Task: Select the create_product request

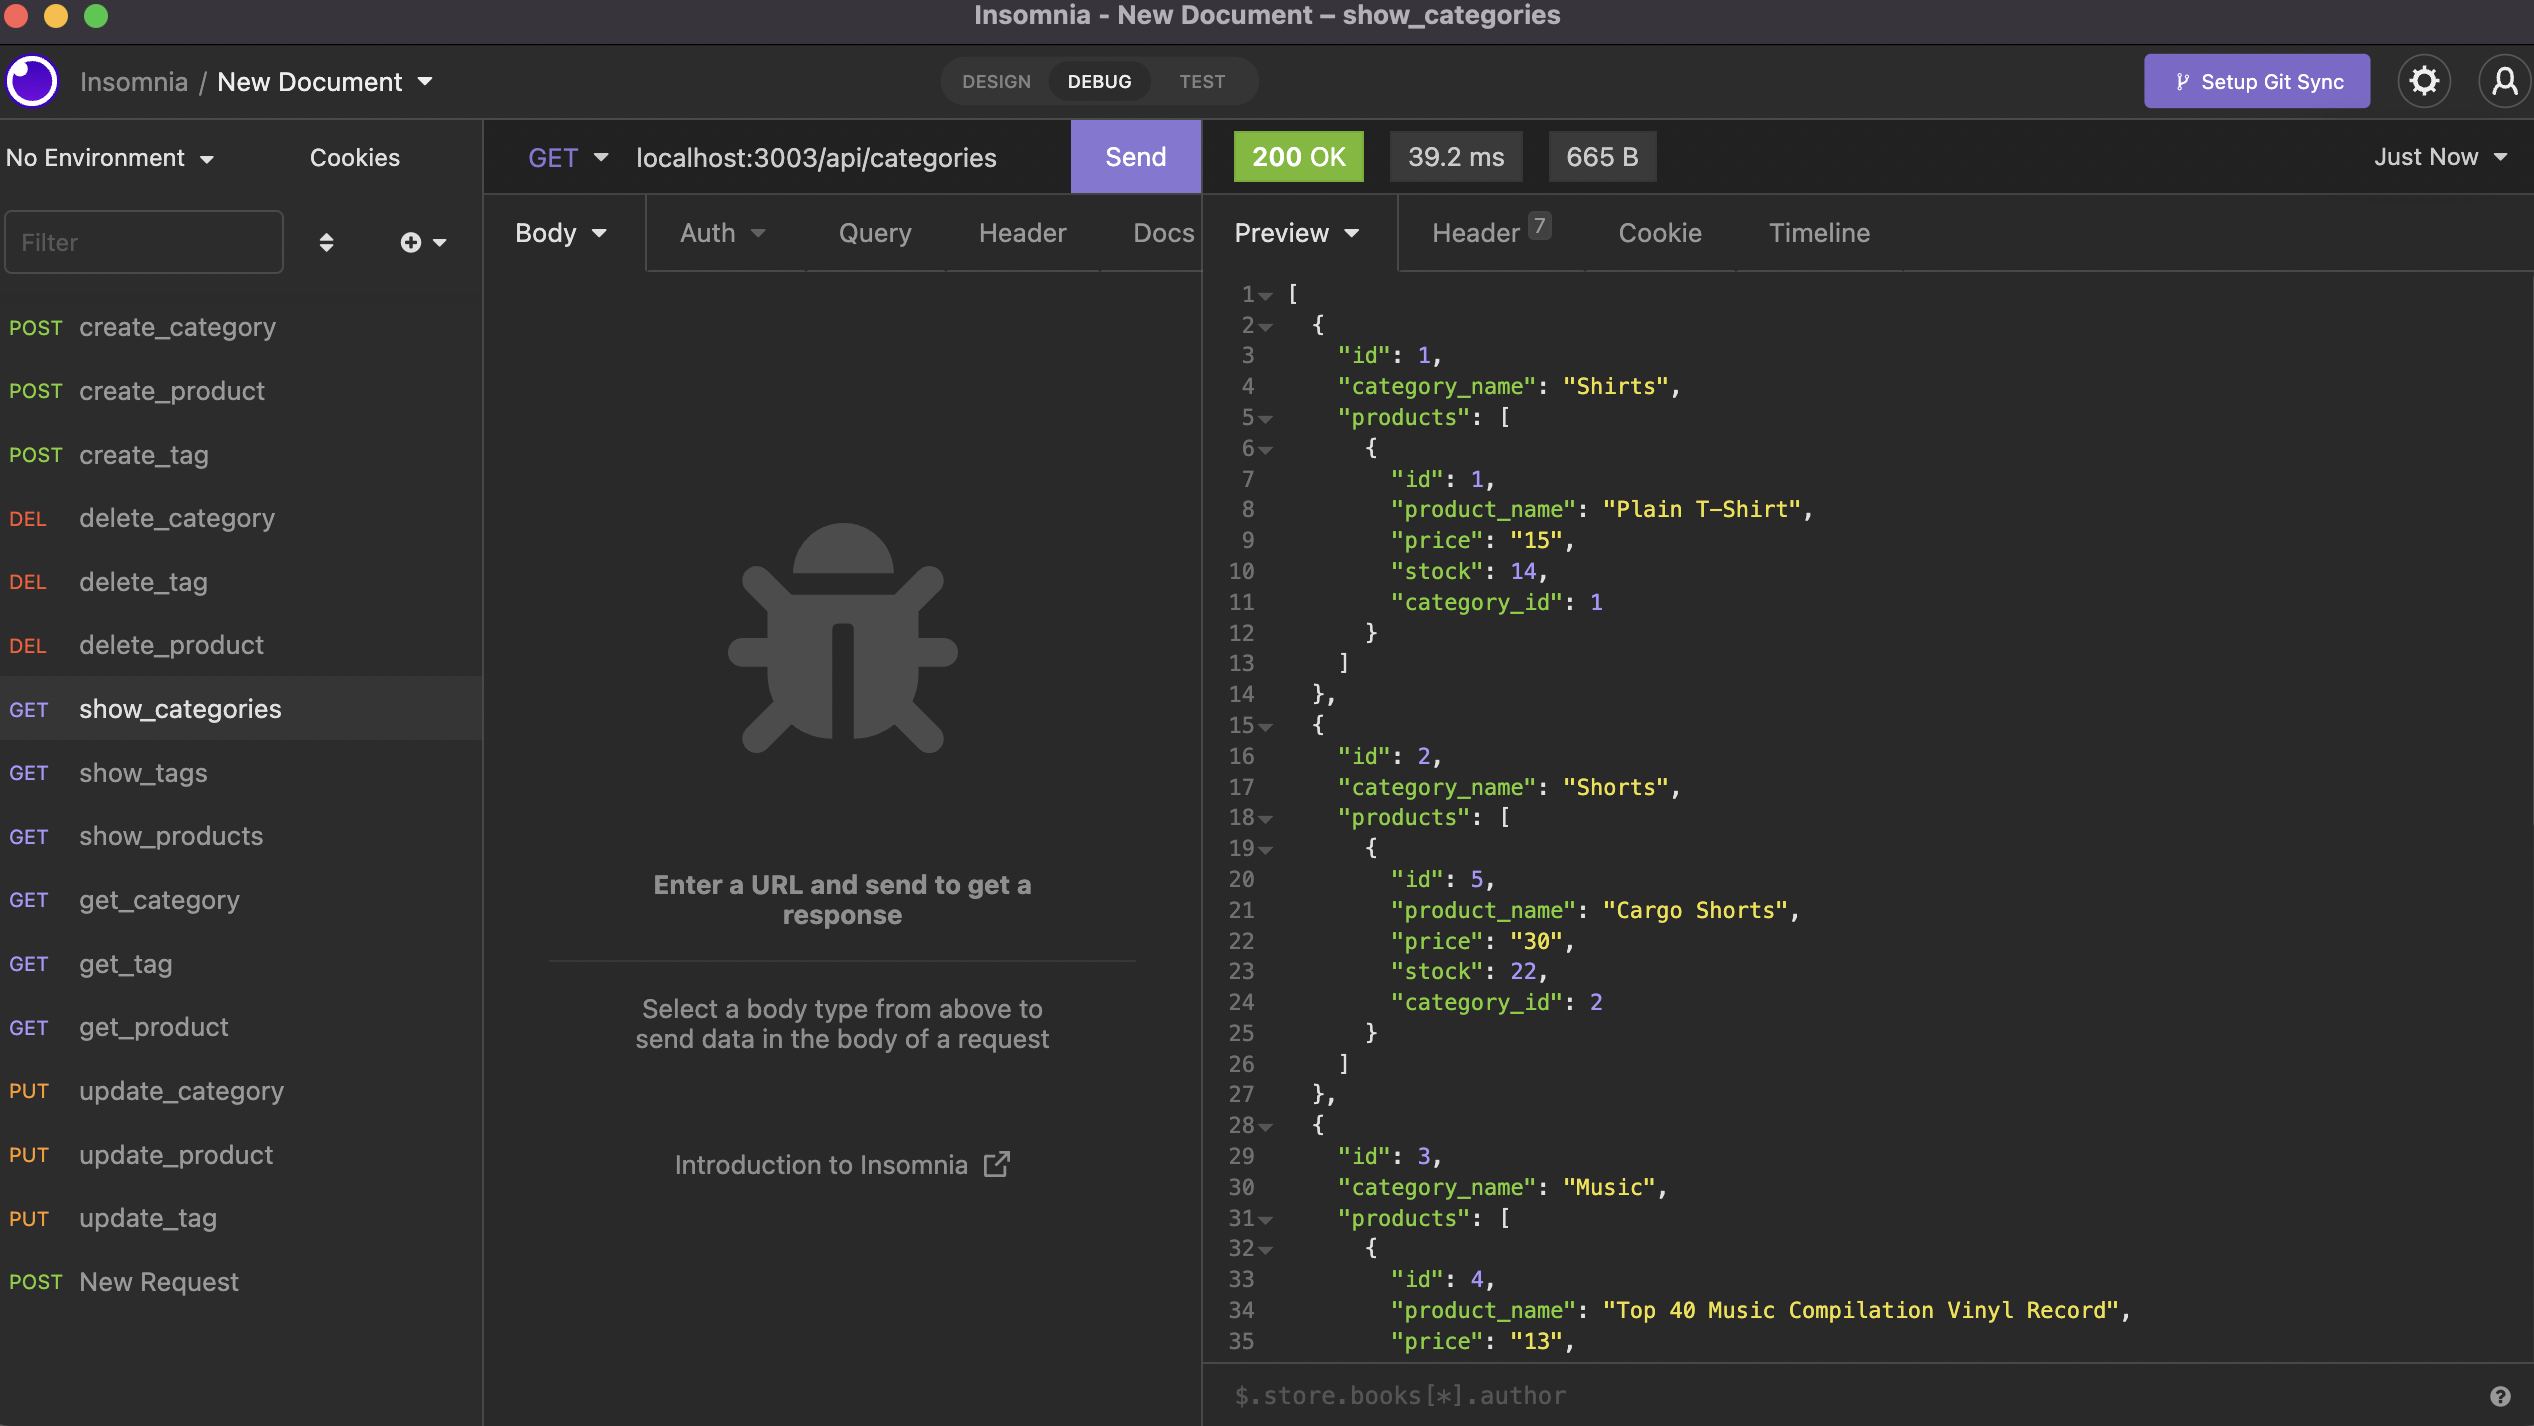Action: pyautogui.click(x=241, y=391)
